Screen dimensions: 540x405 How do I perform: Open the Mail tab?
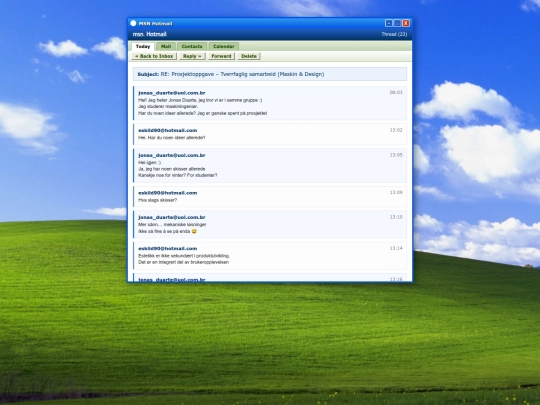(166, 46)
